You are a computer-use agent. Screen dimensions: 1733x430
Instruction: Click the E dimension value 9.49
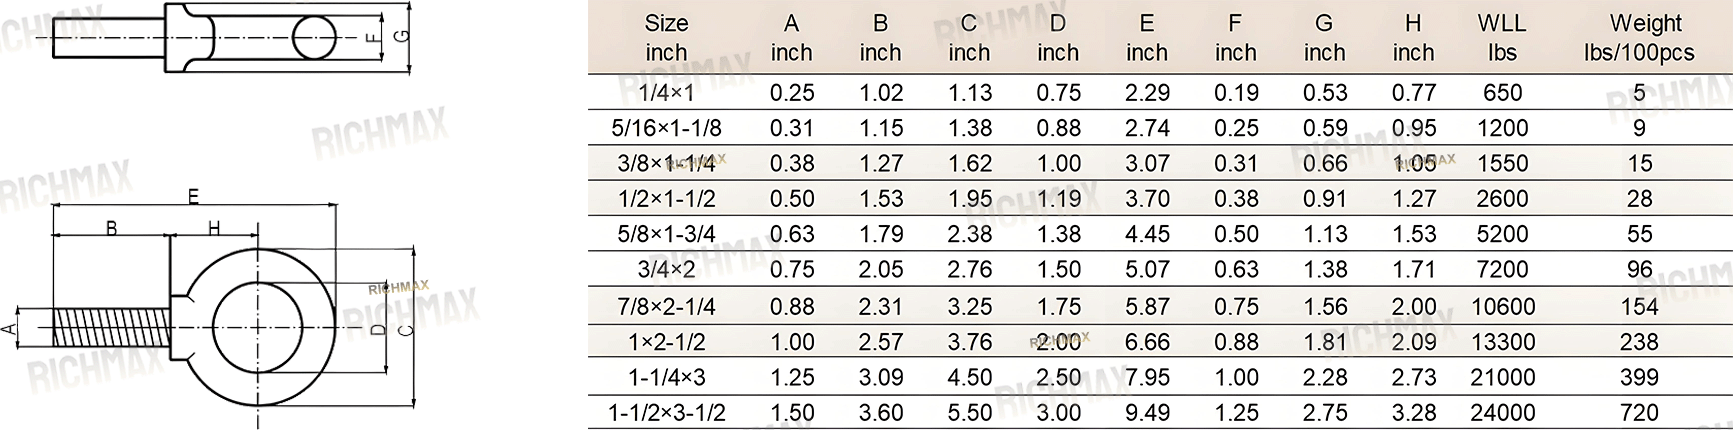tap(1147, 412)
